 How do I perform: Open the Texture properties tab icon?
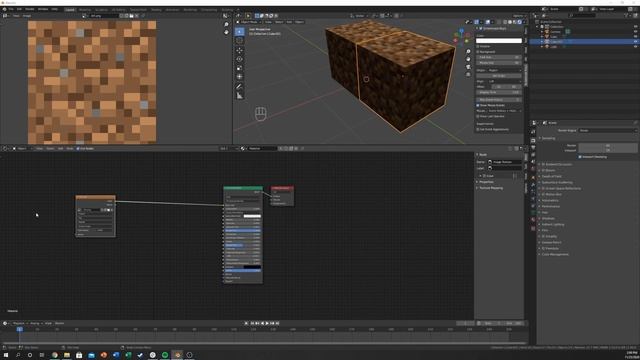[x=533, y=229]
